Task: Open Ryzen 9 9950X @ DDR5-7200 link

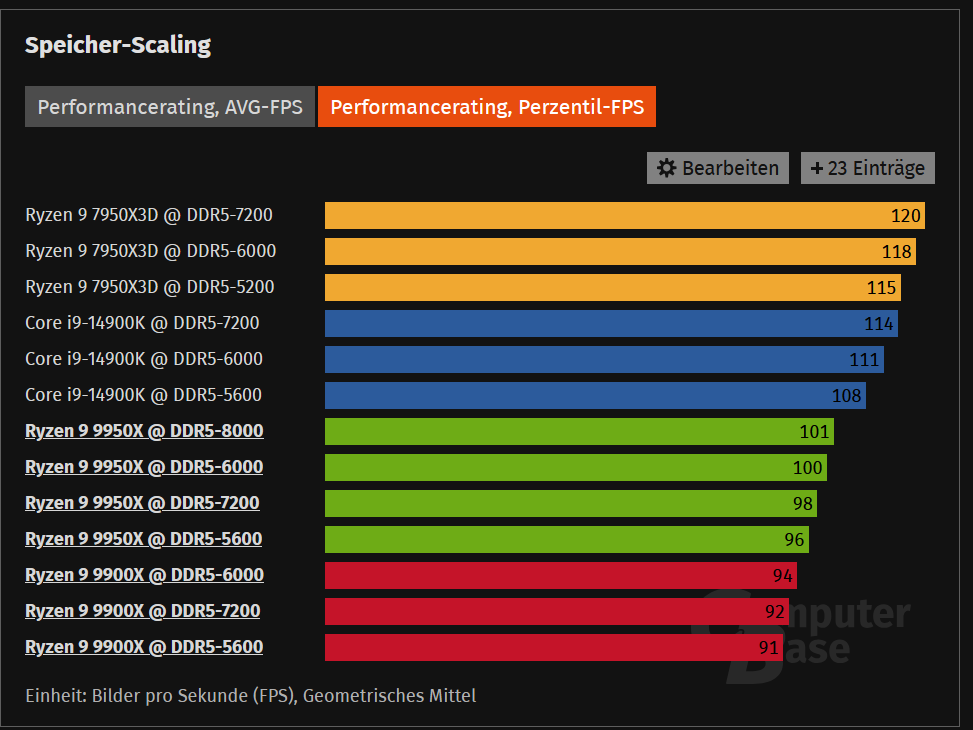Action: tap(142, 503)
